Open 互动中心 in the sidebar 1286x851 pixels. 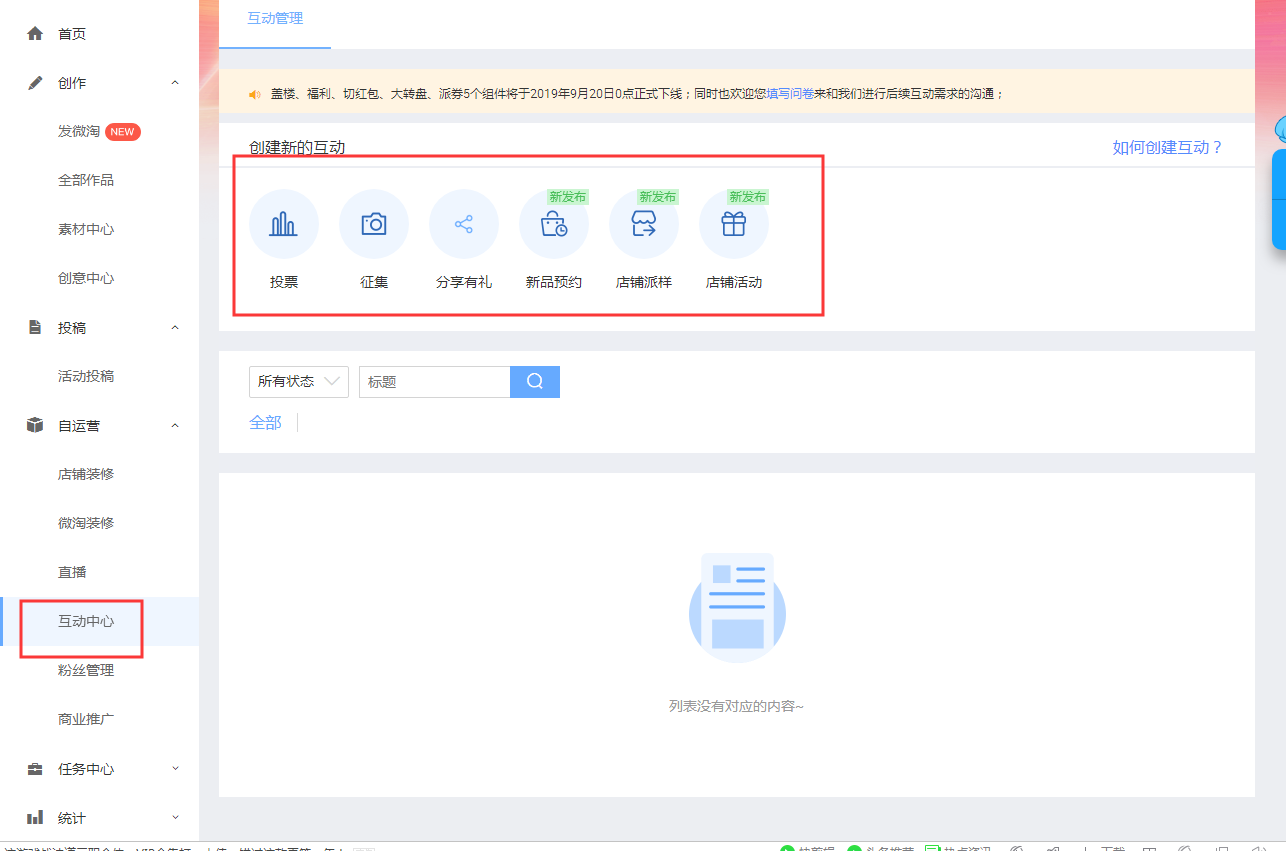click(x=86, y=621)
